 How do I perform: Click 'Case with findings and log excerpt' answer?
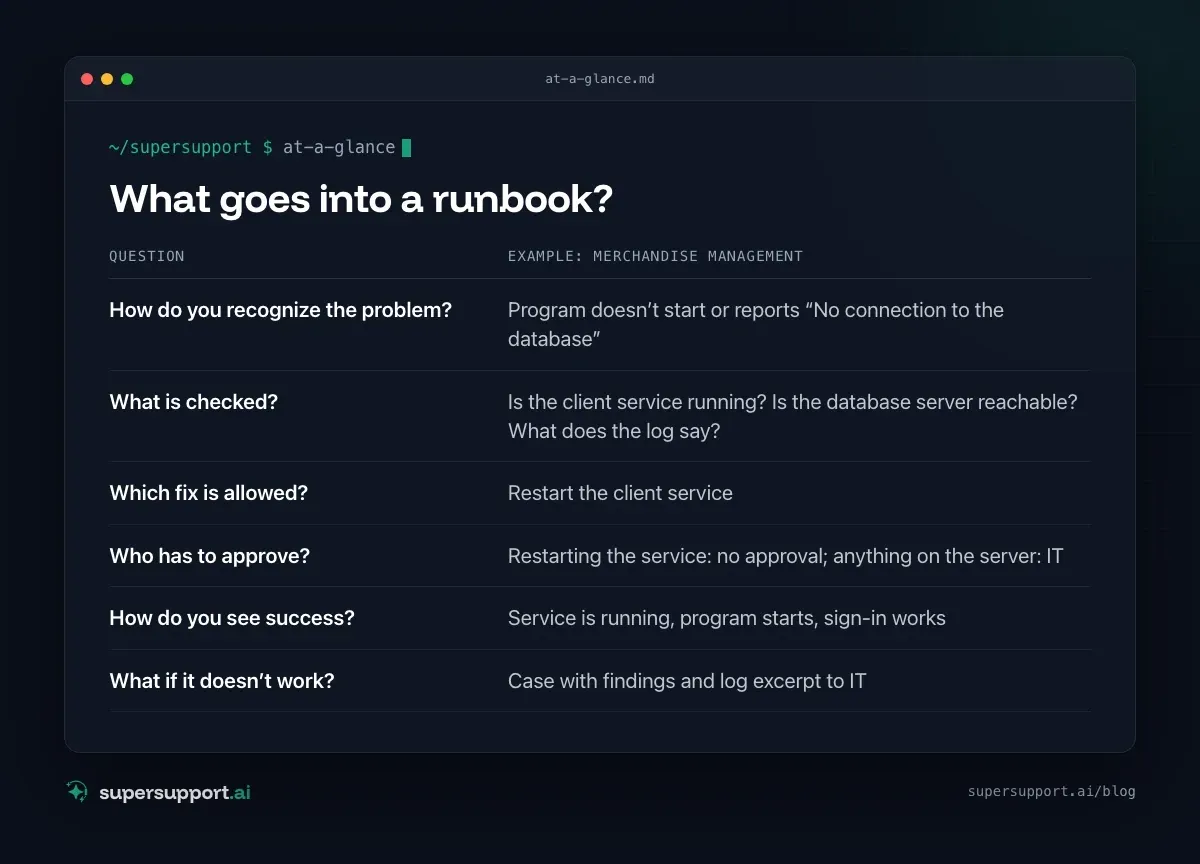click(x=687, y=681)
